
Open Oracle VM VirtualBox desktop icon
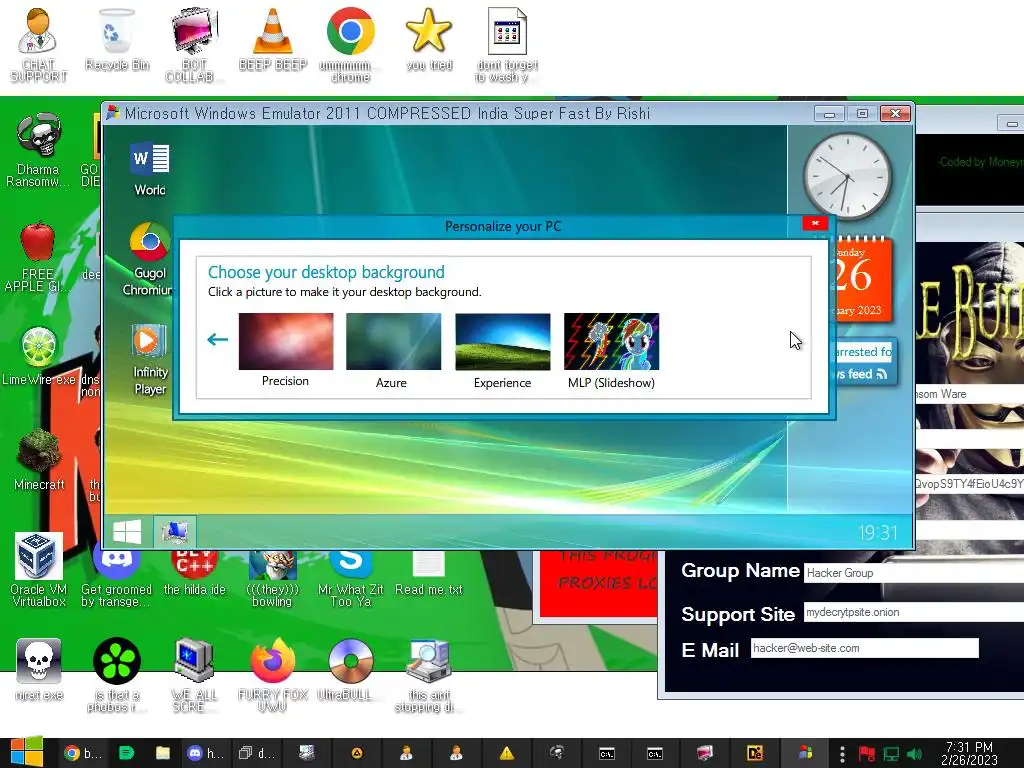[39, 569]
